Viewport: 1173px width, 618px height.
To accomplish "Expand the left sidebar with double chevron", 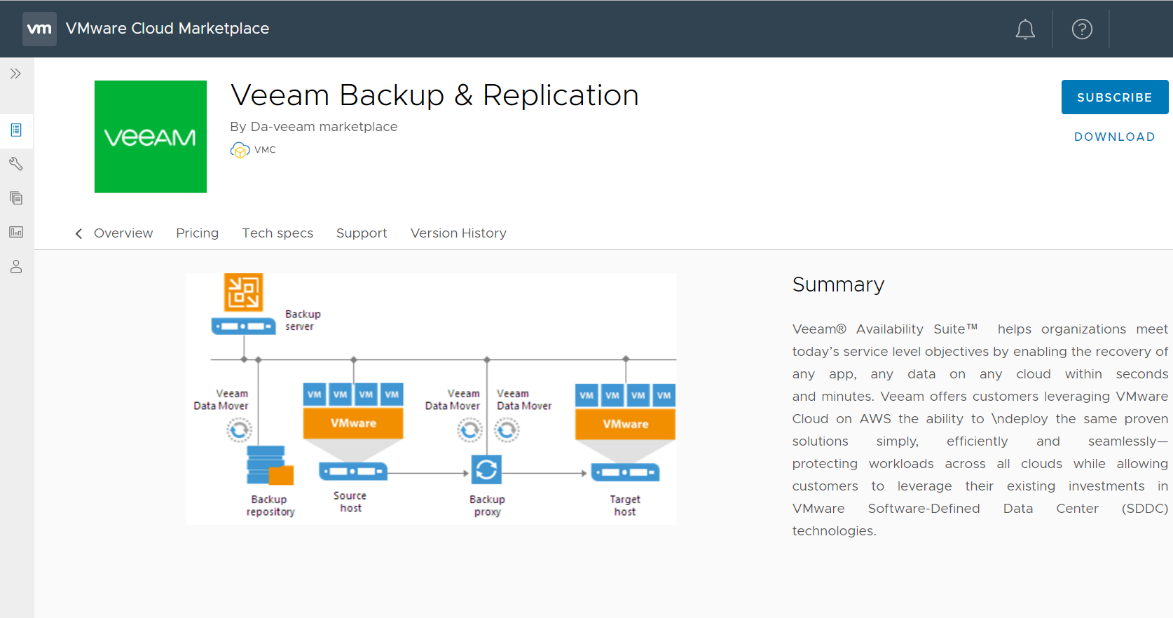I will [16, 73].
